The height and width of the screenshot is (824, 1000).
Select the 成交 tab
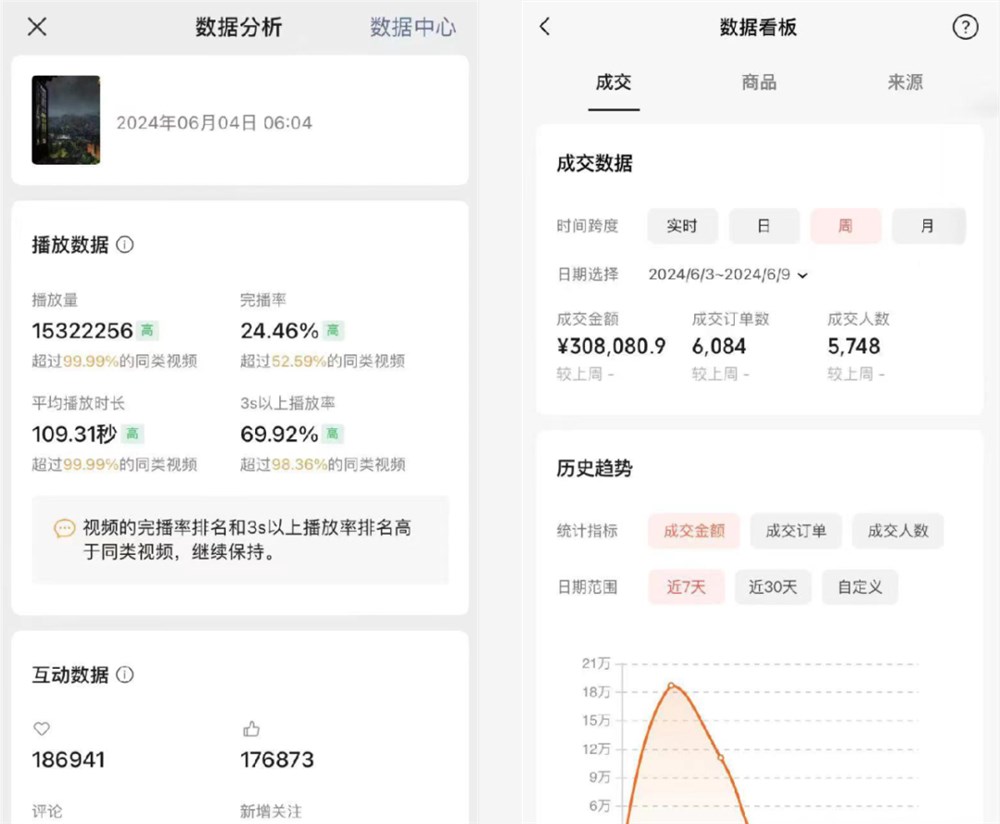(613, 83)
